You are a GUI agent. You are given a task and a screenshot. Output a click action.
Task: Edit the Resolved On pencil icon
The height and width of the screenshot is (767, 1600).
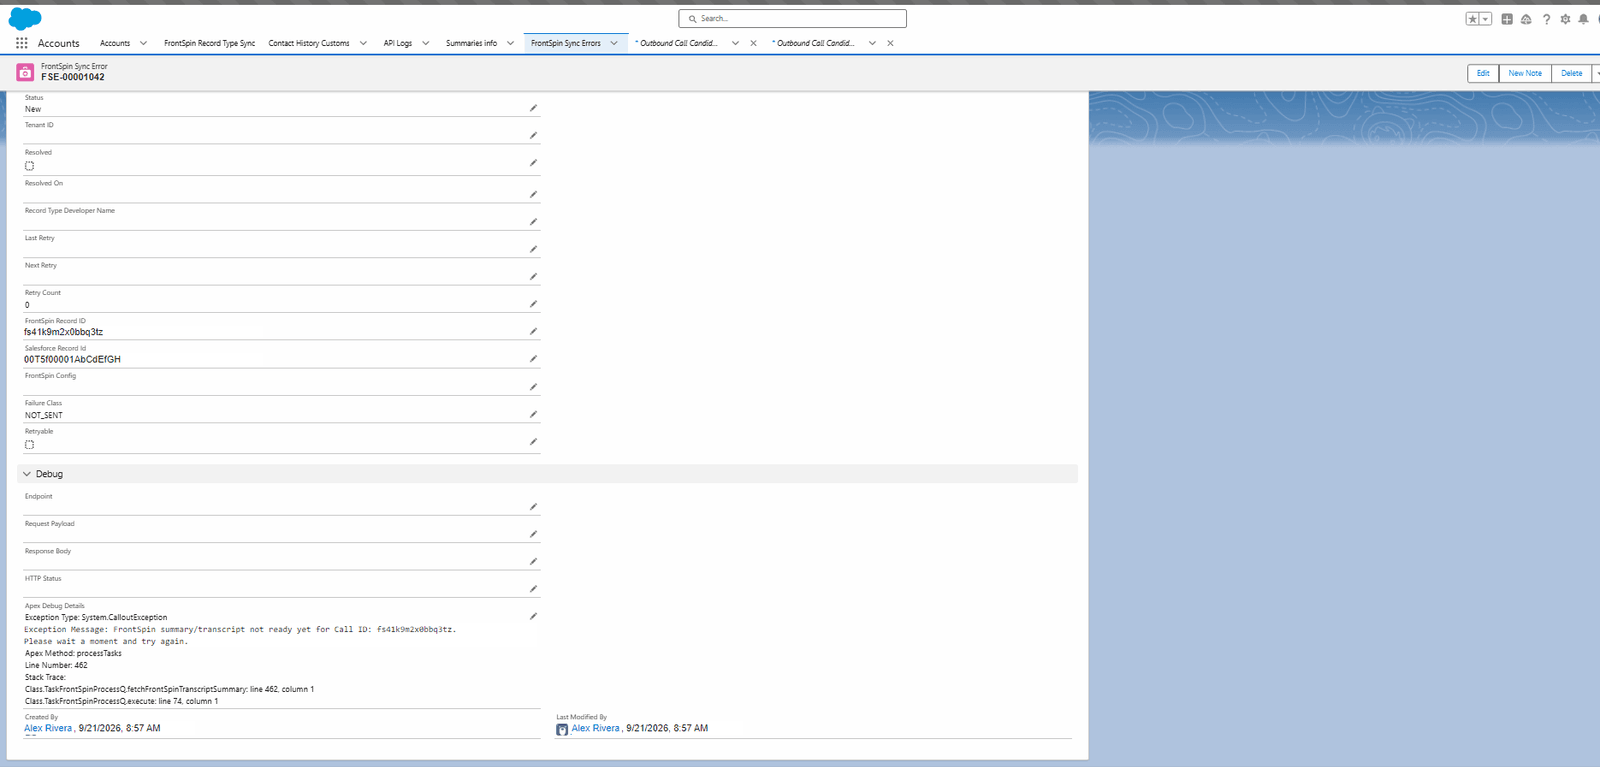coord(533,194)
